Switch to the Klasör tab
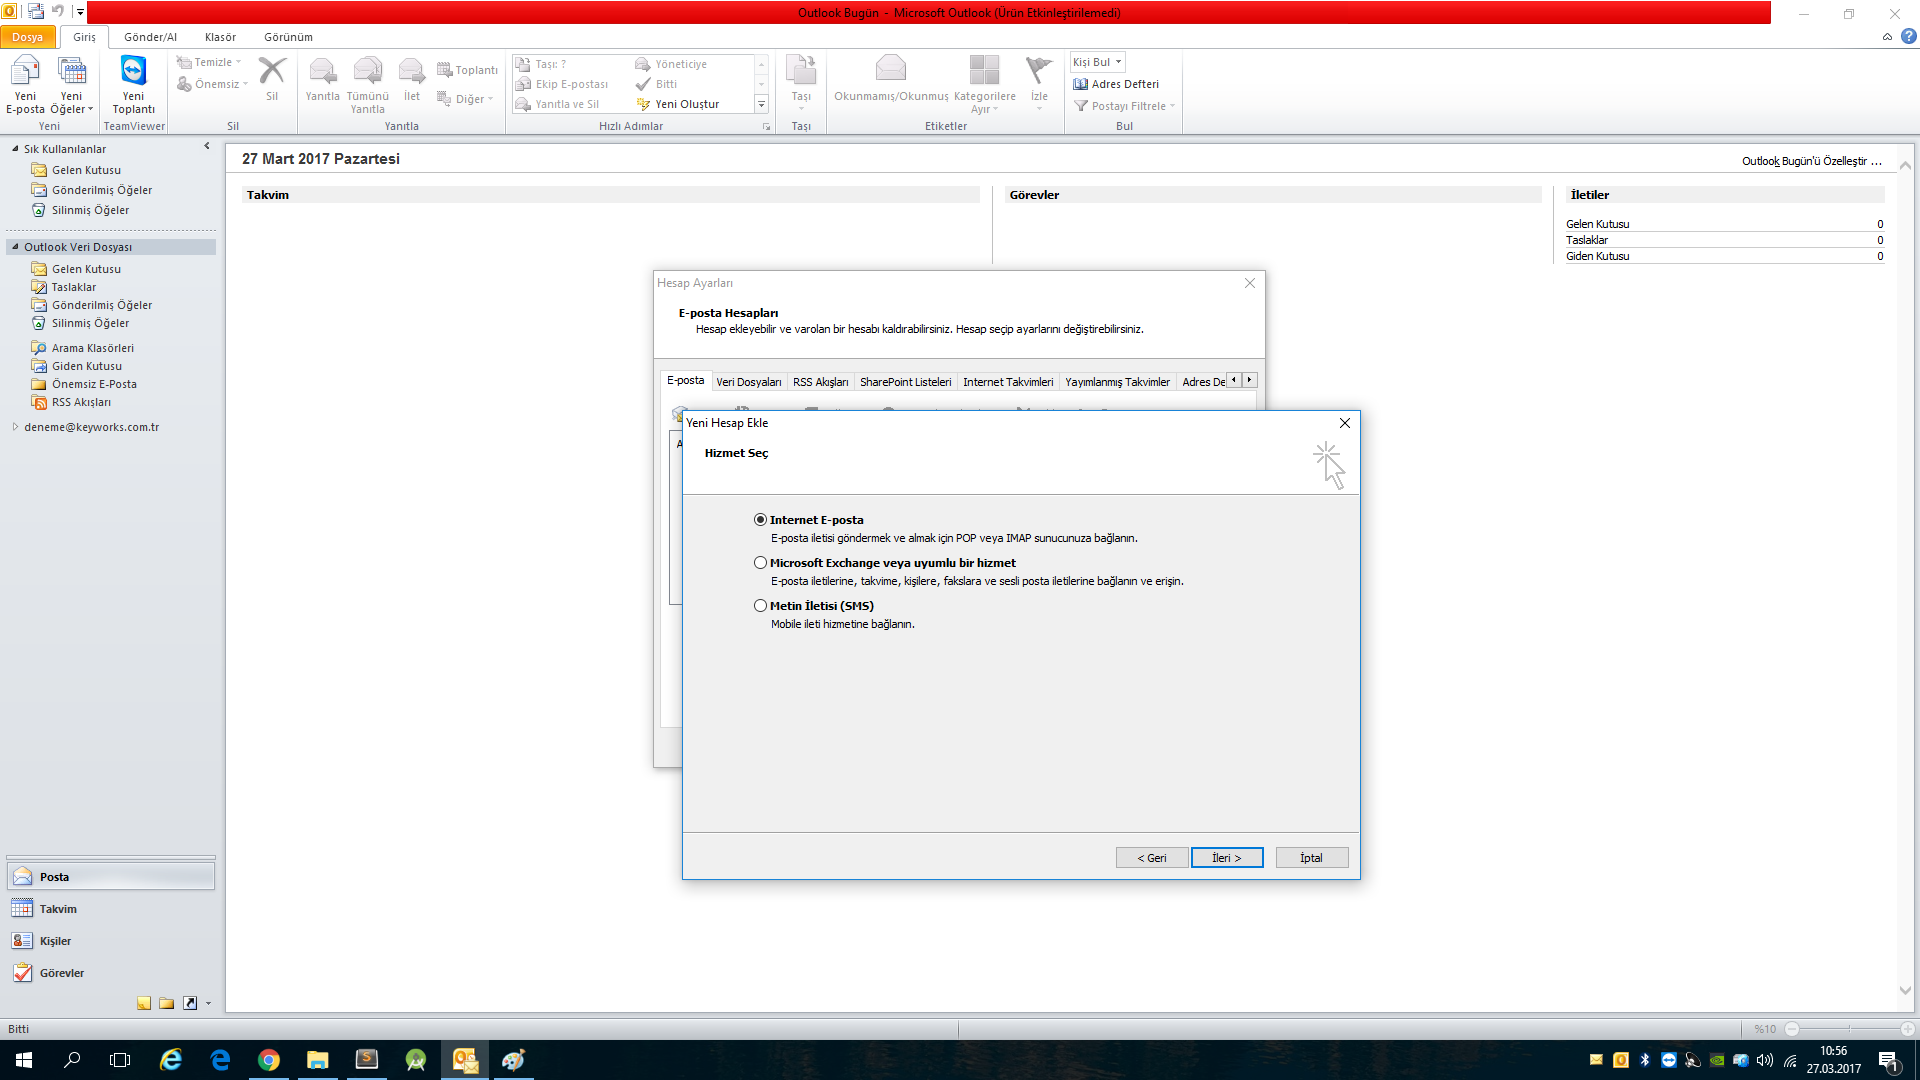The width and height of the screenshot is (1920, 1080). click(x=220, y=37)
